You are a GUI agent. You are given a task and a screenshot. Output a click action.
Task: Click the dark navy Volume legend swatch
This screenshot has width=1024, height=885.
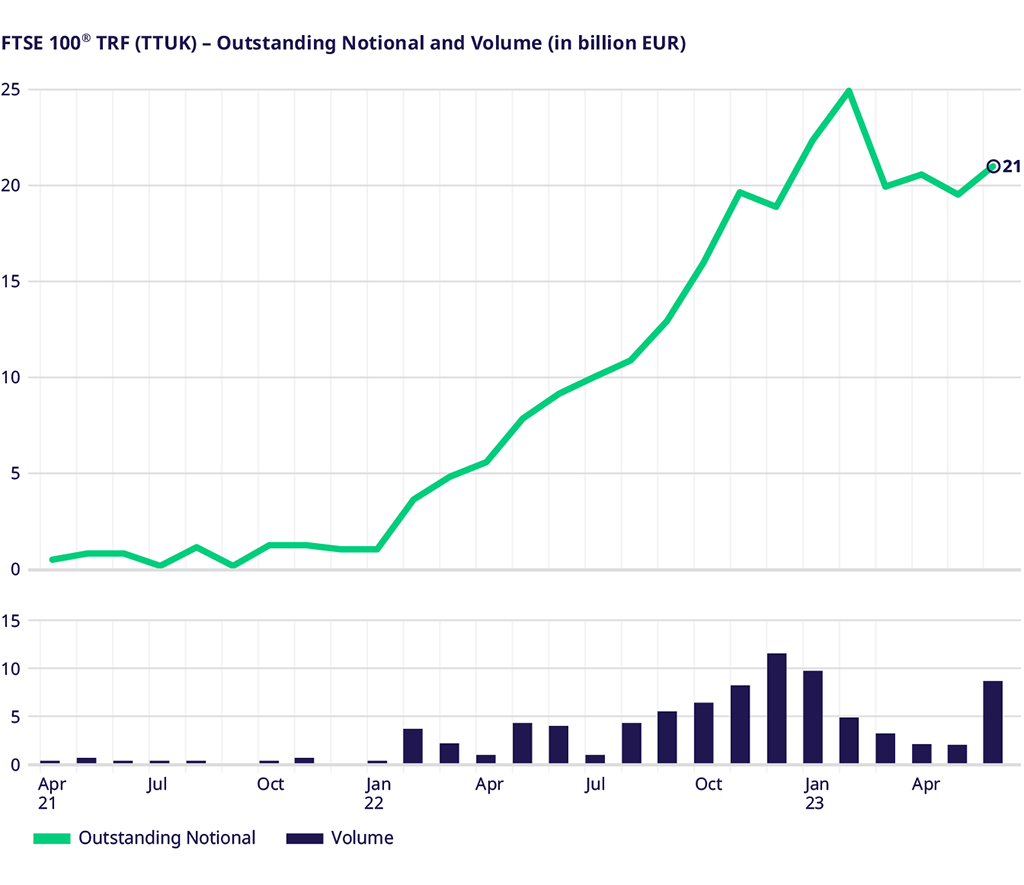click(304, 838)
